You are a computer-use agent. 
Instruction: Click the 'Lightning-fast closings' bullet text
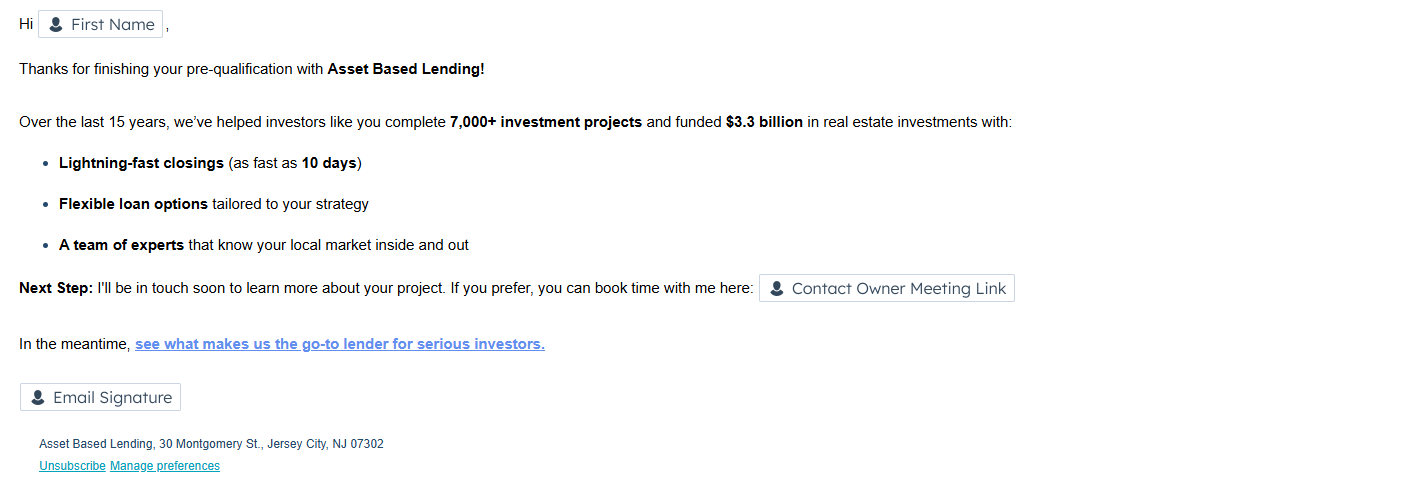tap(141, 163)
